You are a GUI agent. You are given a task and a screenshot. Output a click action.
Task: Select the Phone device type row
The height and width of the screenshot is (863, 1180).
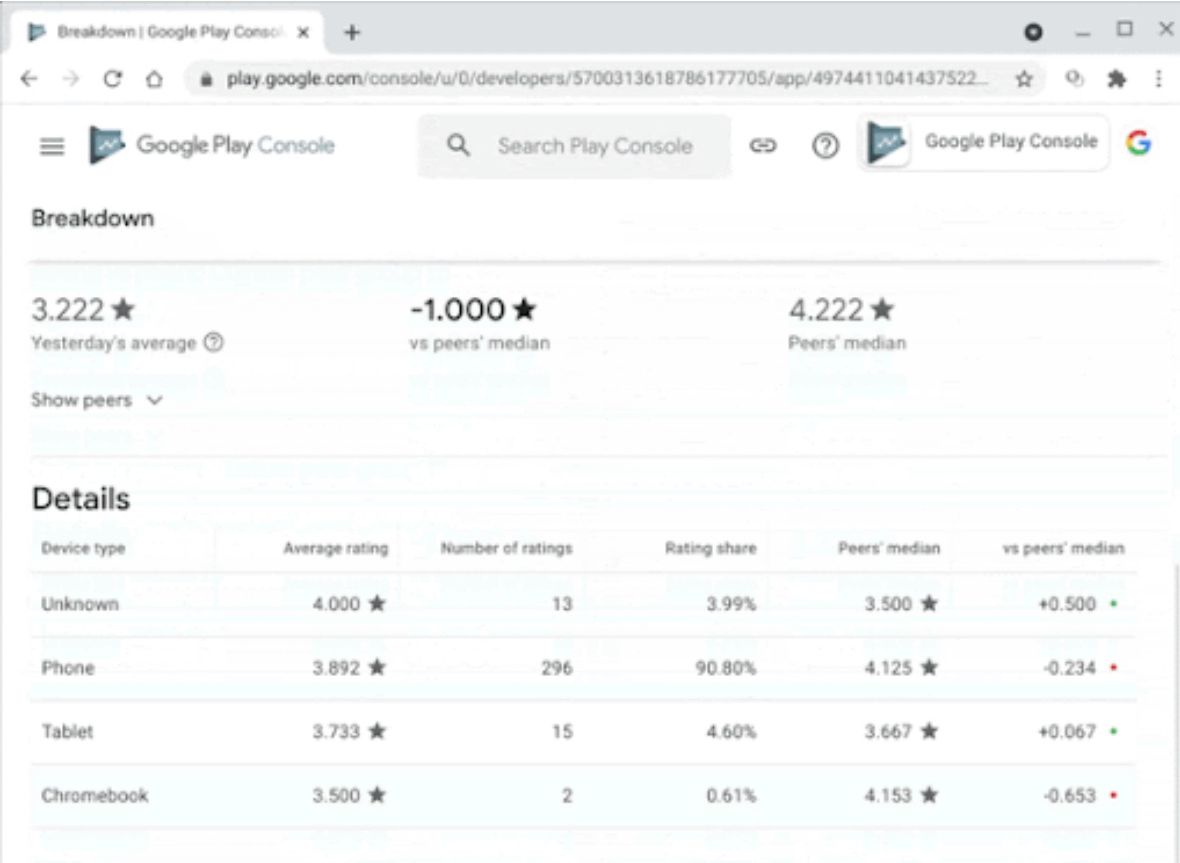coord(583,668)
